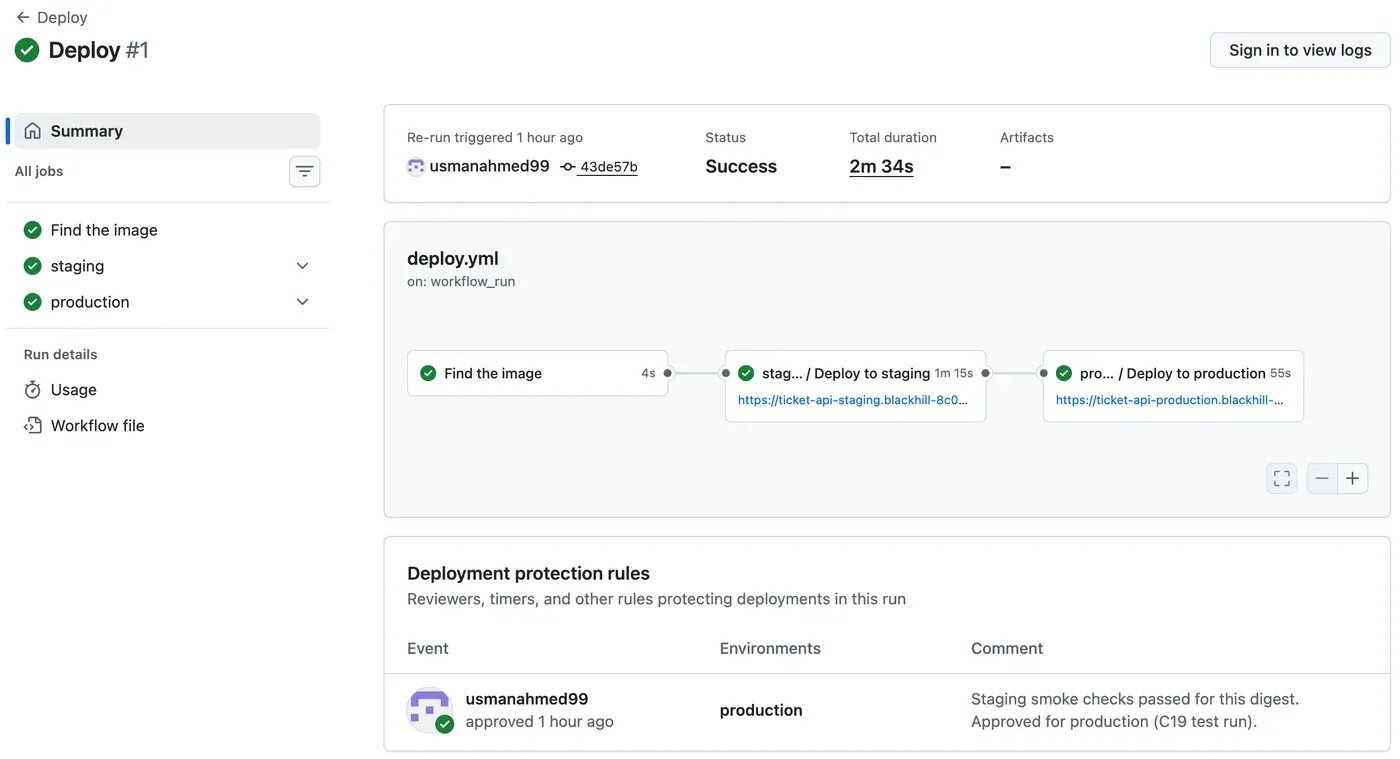This screenshot has height=759, width=1400.
Task: Click the success check icon of sidebar production job
Action: pyautogui.click(x=33, y=302)
